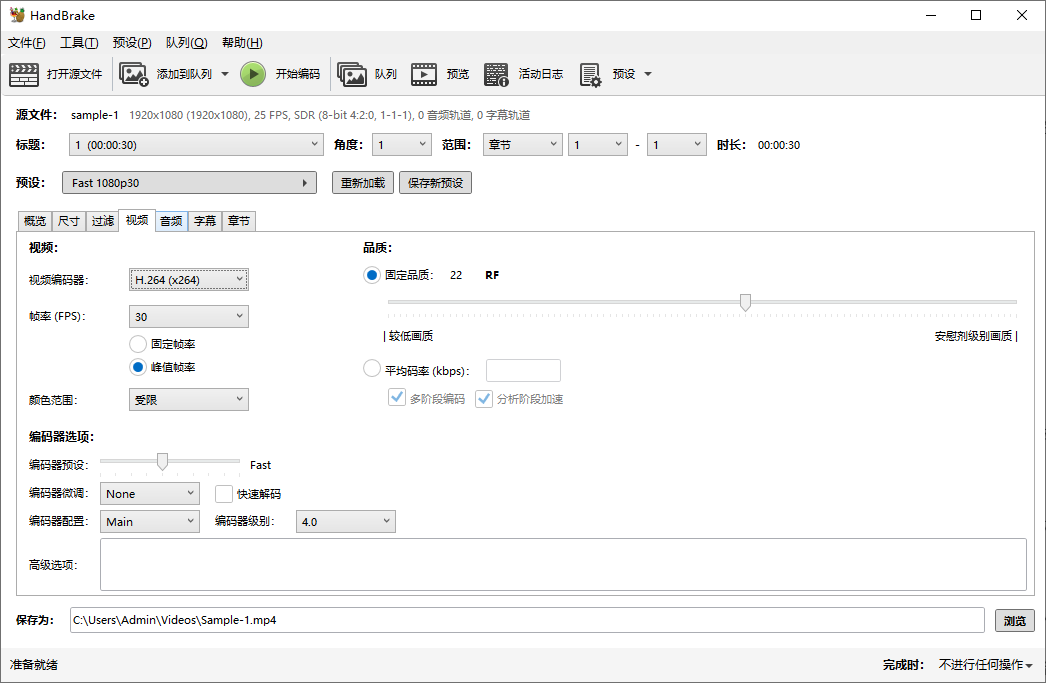
Task: Expand the Presets toolbar dropdown arrow
Action: (648, 74)
